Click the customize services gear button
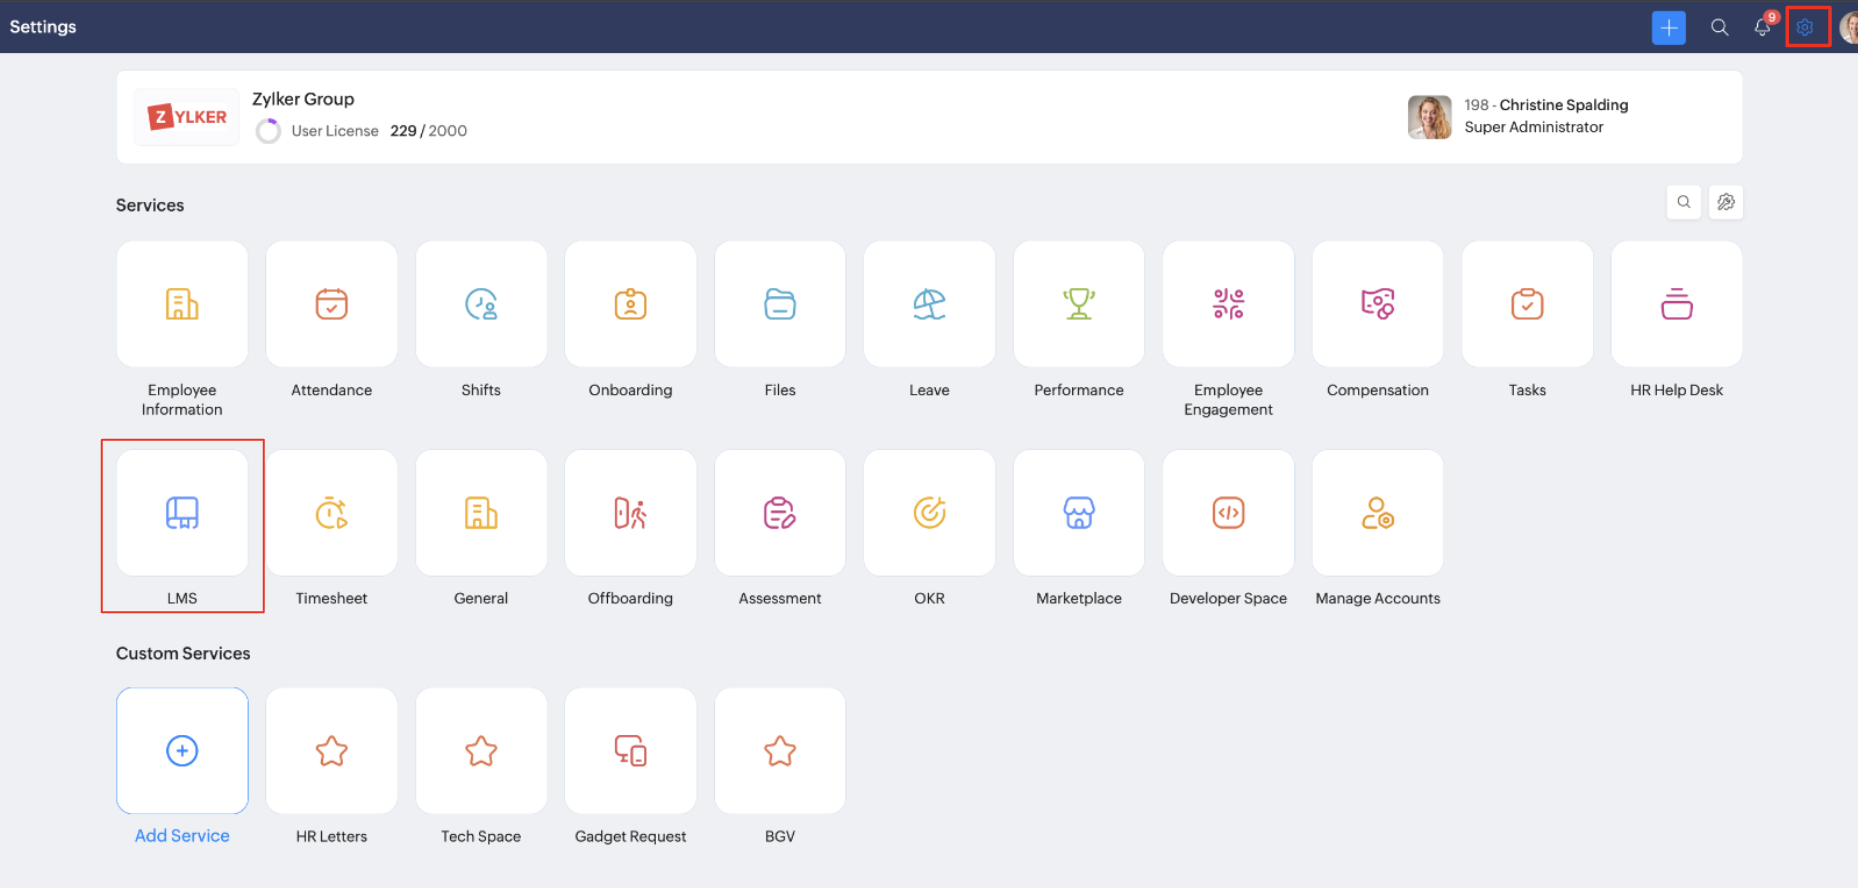 pyautogui.click(x=1726, y=202)
